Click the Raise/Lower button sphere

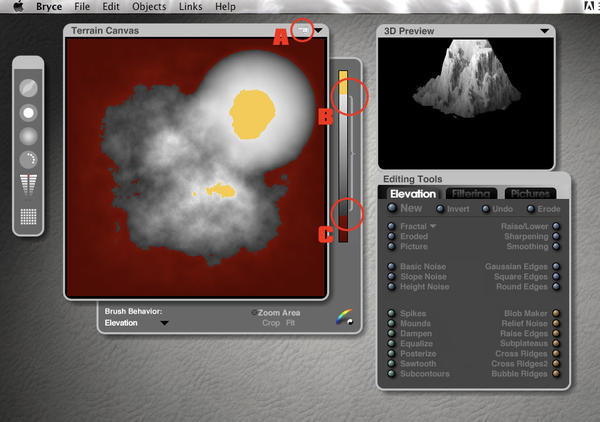click(556, 226)
